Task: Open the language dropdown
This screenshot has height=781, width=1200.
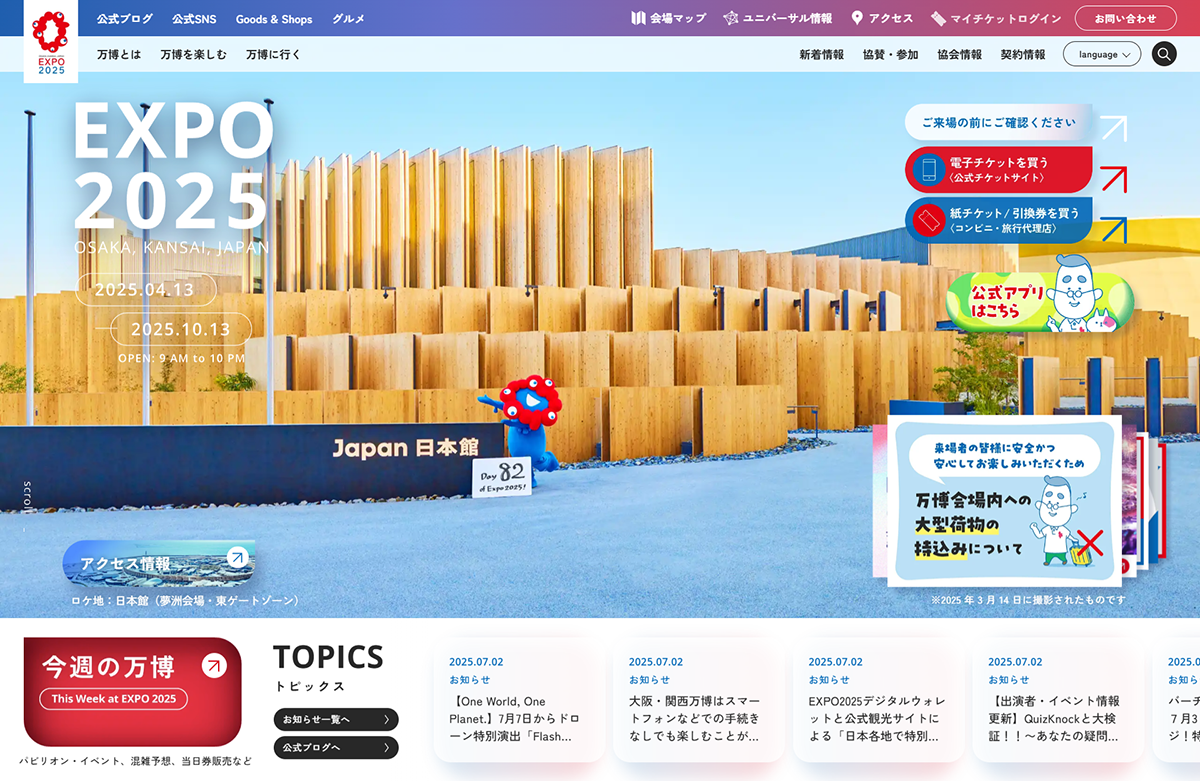Action: coord(1102,54)
